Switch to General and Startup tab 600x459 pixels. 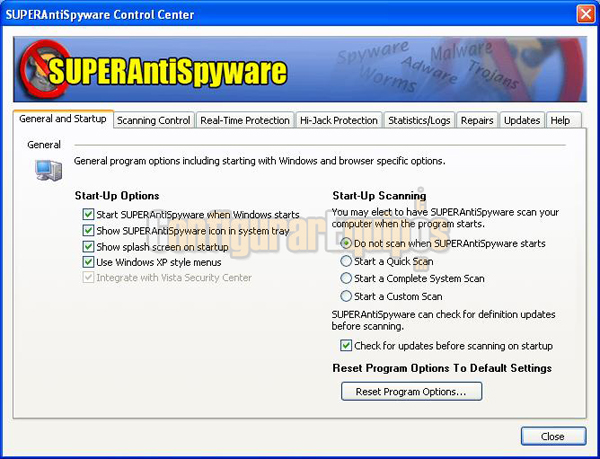(x=63, y=119)
